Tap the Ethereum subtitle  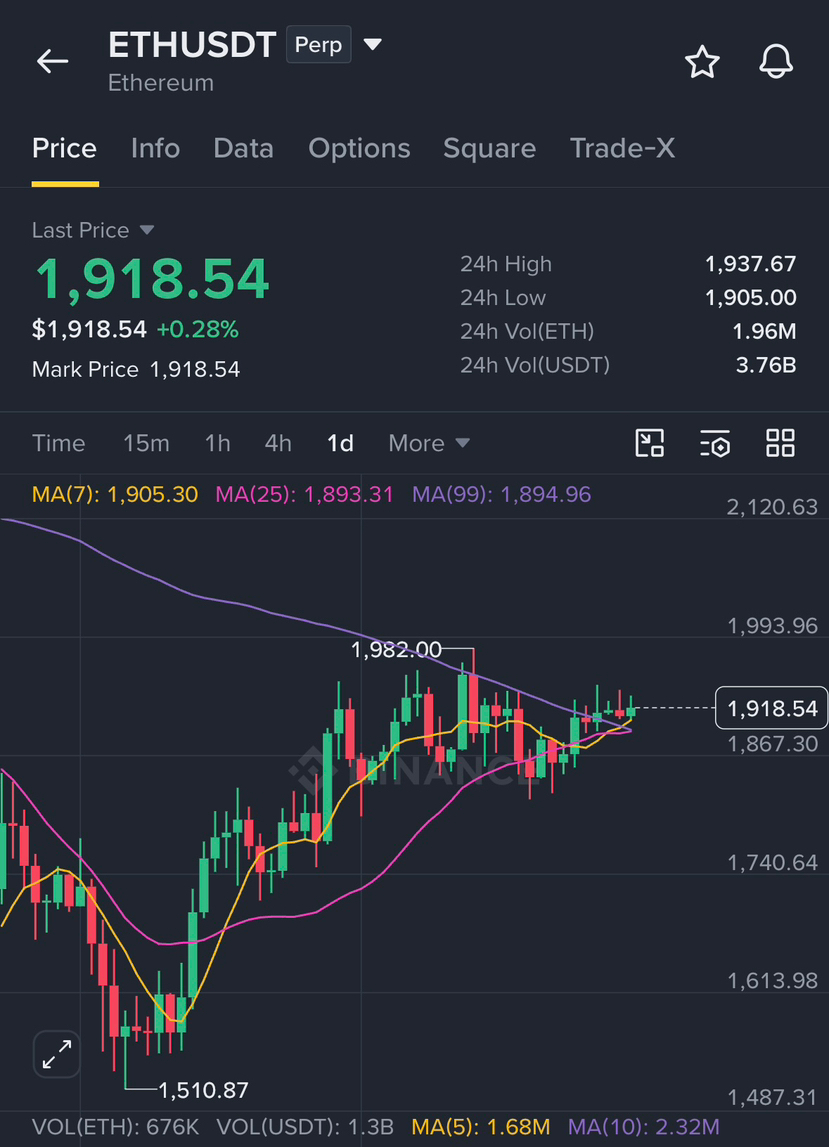pos(161,83)
